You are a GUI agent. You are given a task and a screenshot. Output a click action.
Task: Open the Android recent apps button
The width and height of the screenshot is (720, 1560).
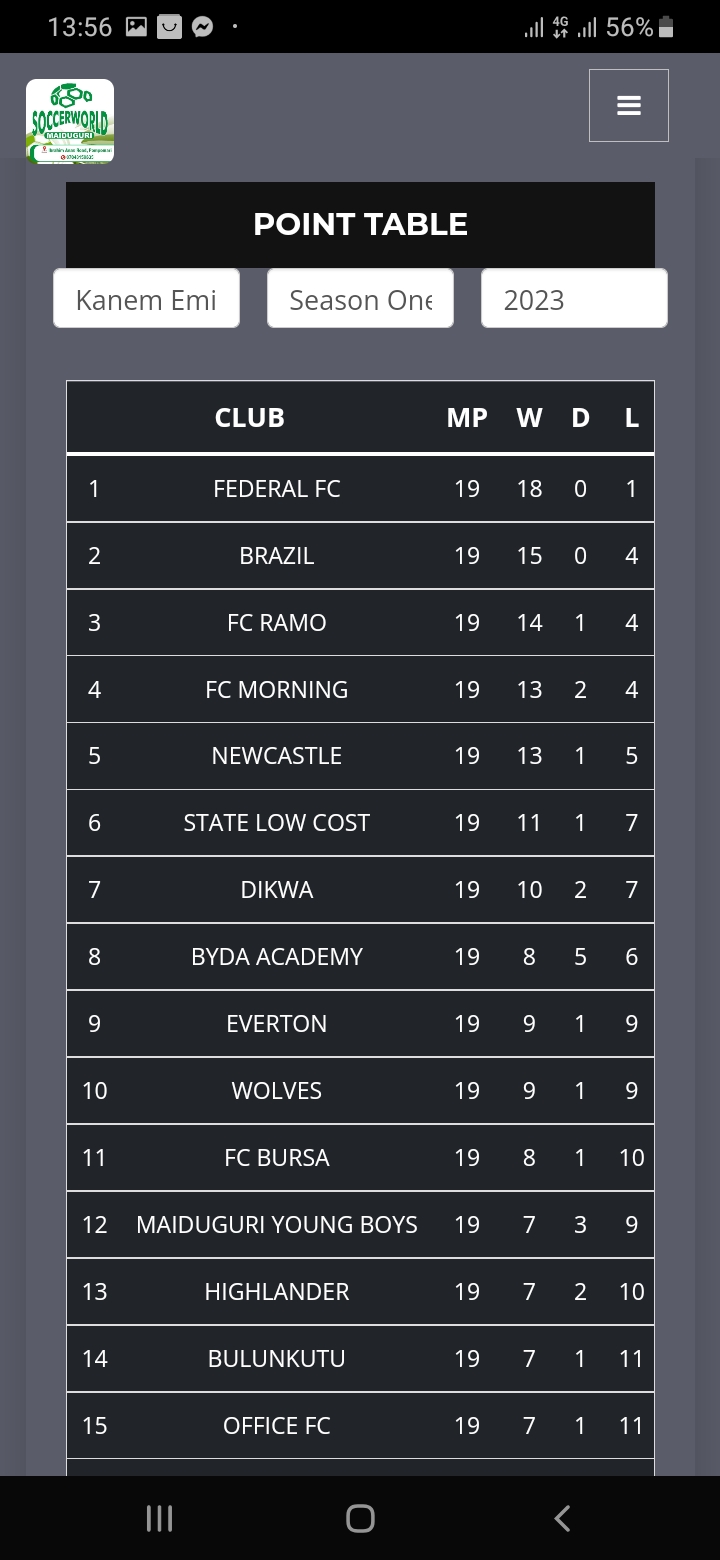(x=159, y=1518)
